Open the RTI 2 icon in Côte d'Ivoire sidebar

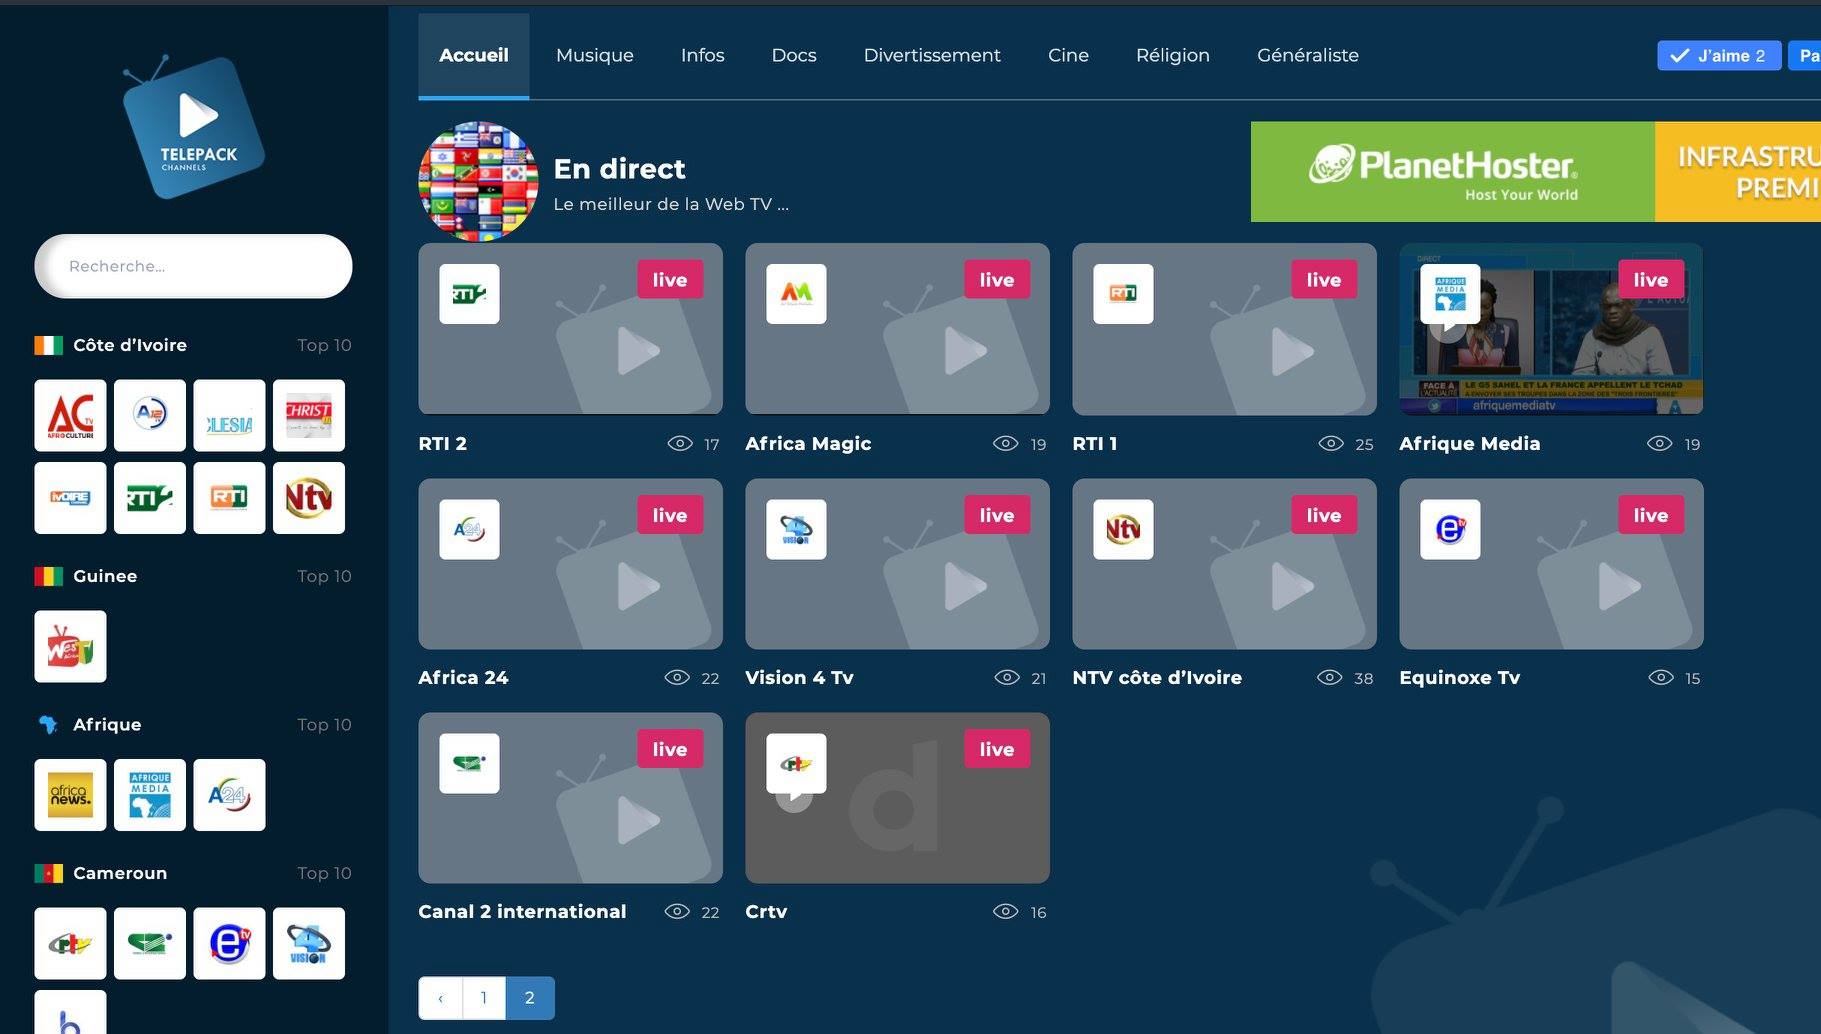pos(150,498)
